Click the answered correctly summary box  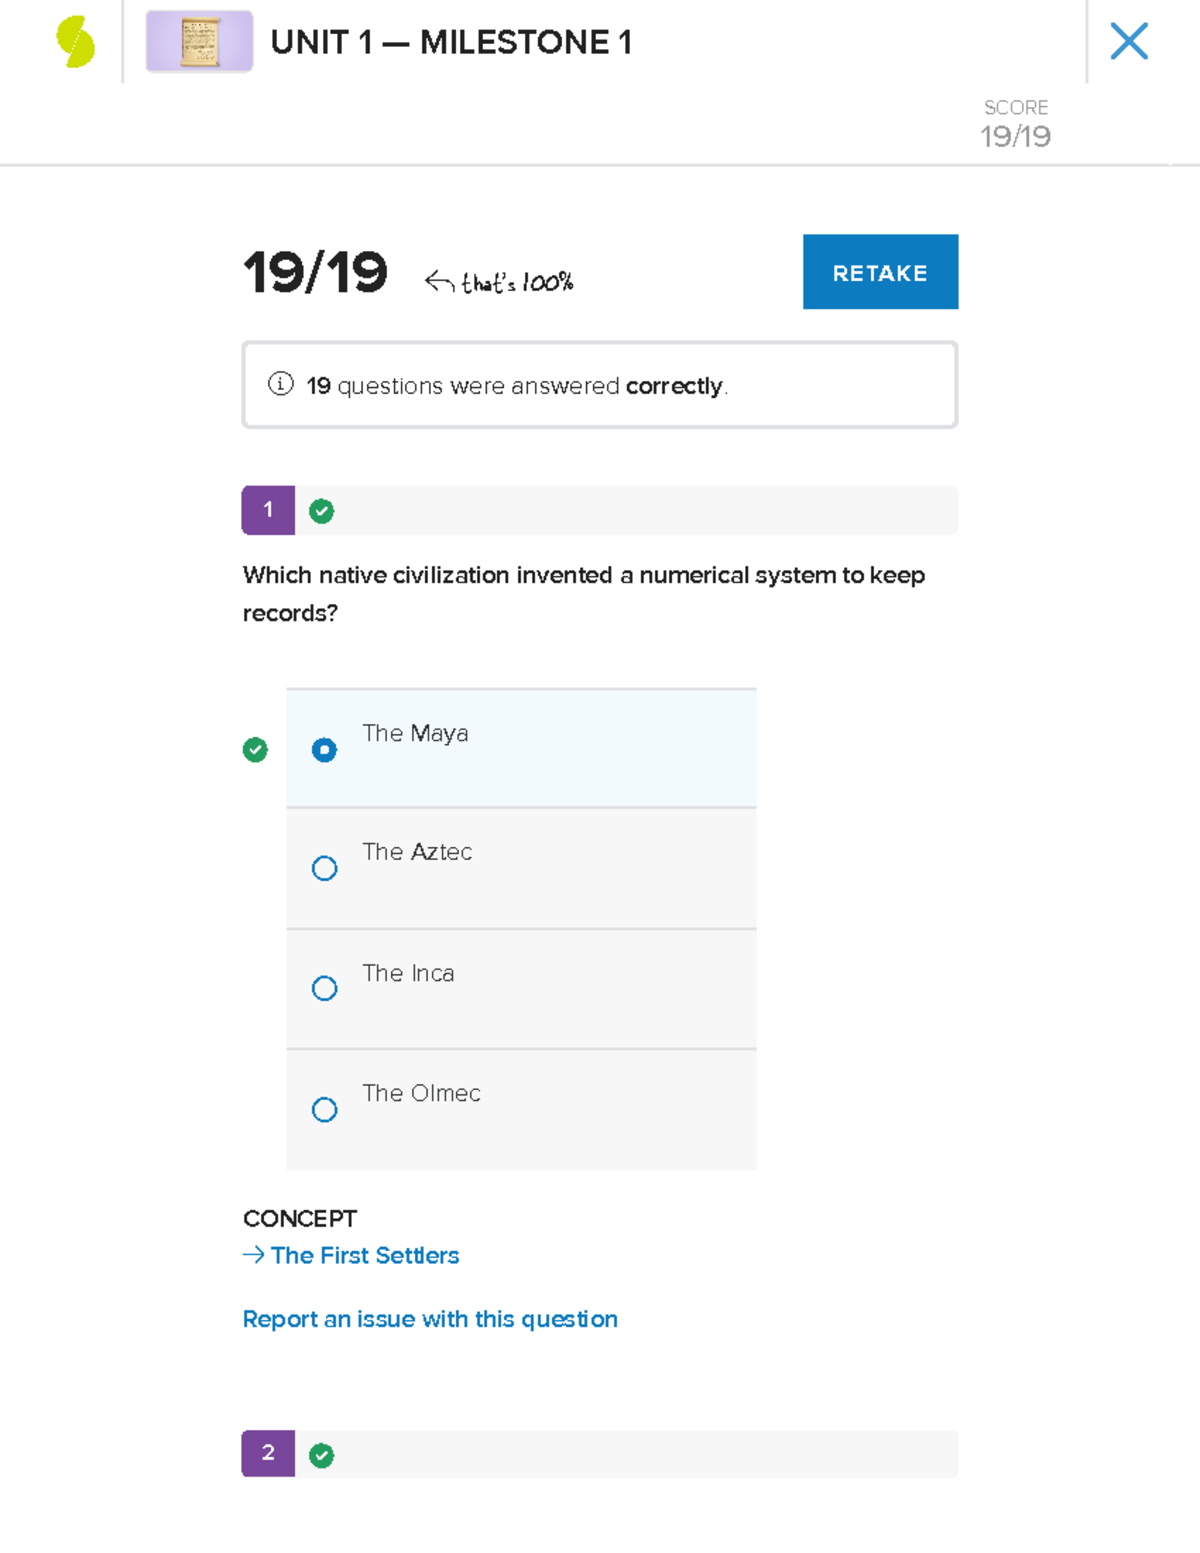pyautogui.click(x=599, y=384)
